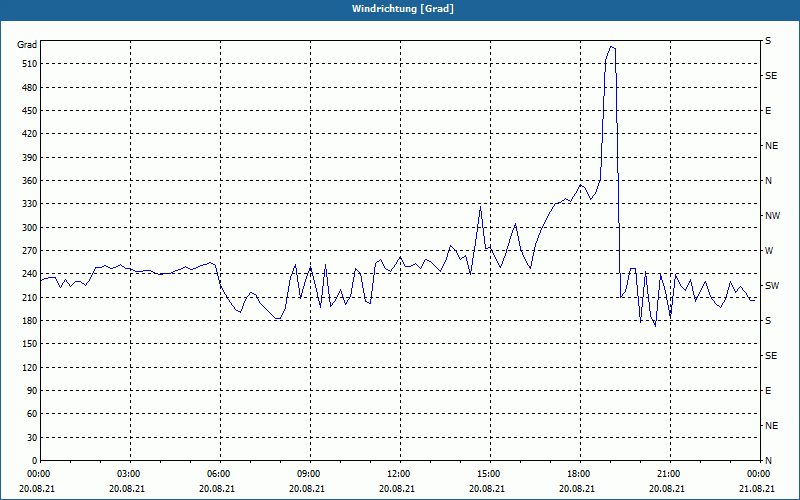Select the 18:00 time label
Screen dimensions: 800x500
pyautogui.click(x=580, y=474)
